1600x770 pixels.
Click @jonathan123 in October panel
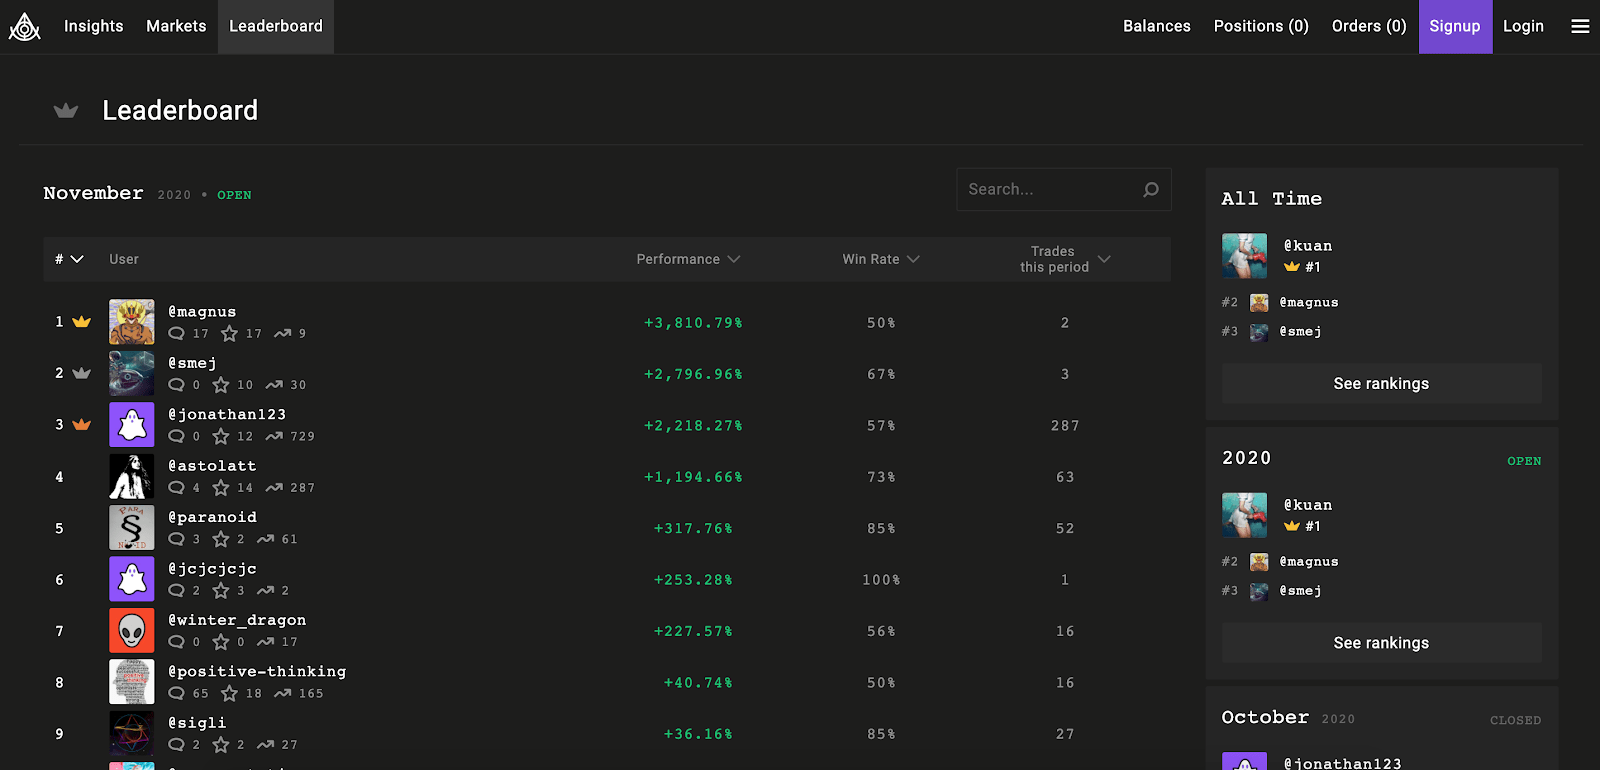[1342, 763]
